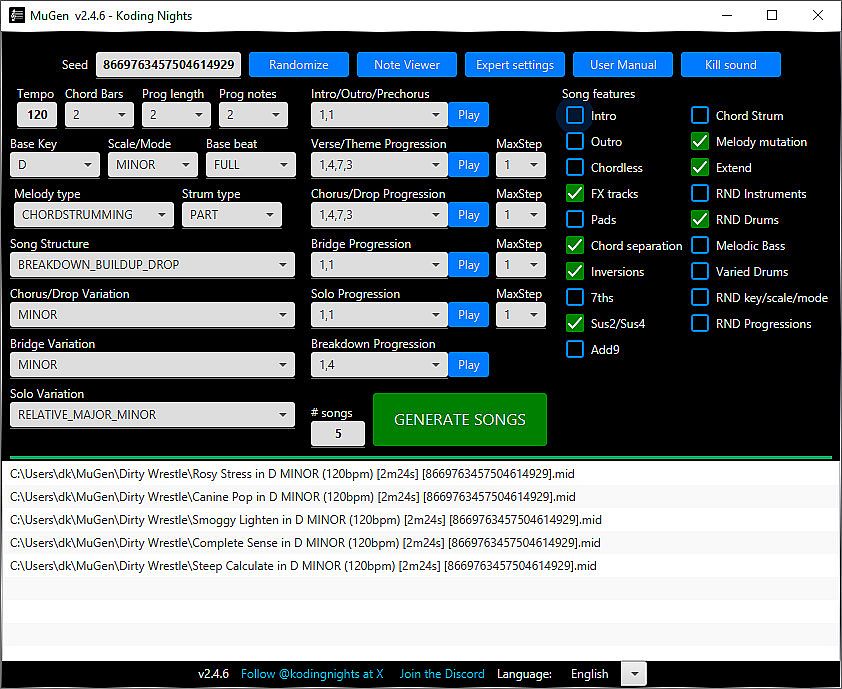Click the Randomize seed button
The image size is (842, 689).
click(299, 65)
